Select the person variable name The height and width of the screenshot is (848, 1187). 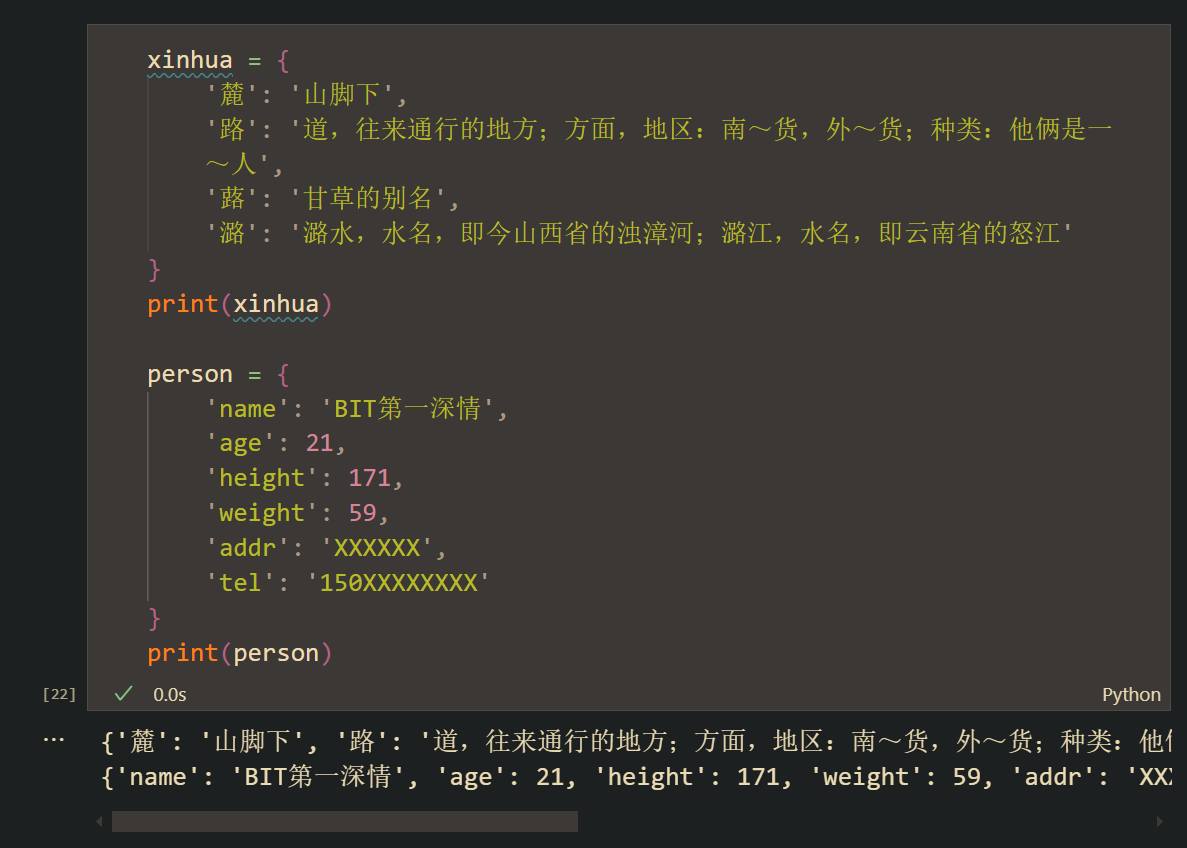click(189, 373)
